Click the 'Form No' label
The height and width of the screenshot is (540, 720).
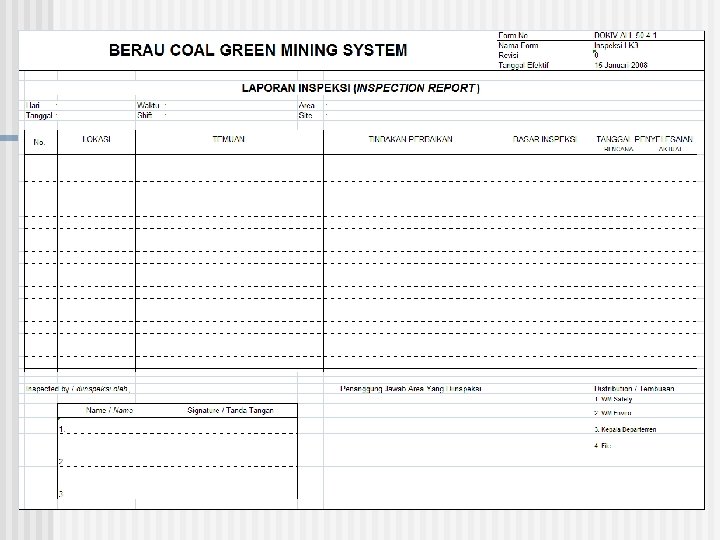[513, 35]
